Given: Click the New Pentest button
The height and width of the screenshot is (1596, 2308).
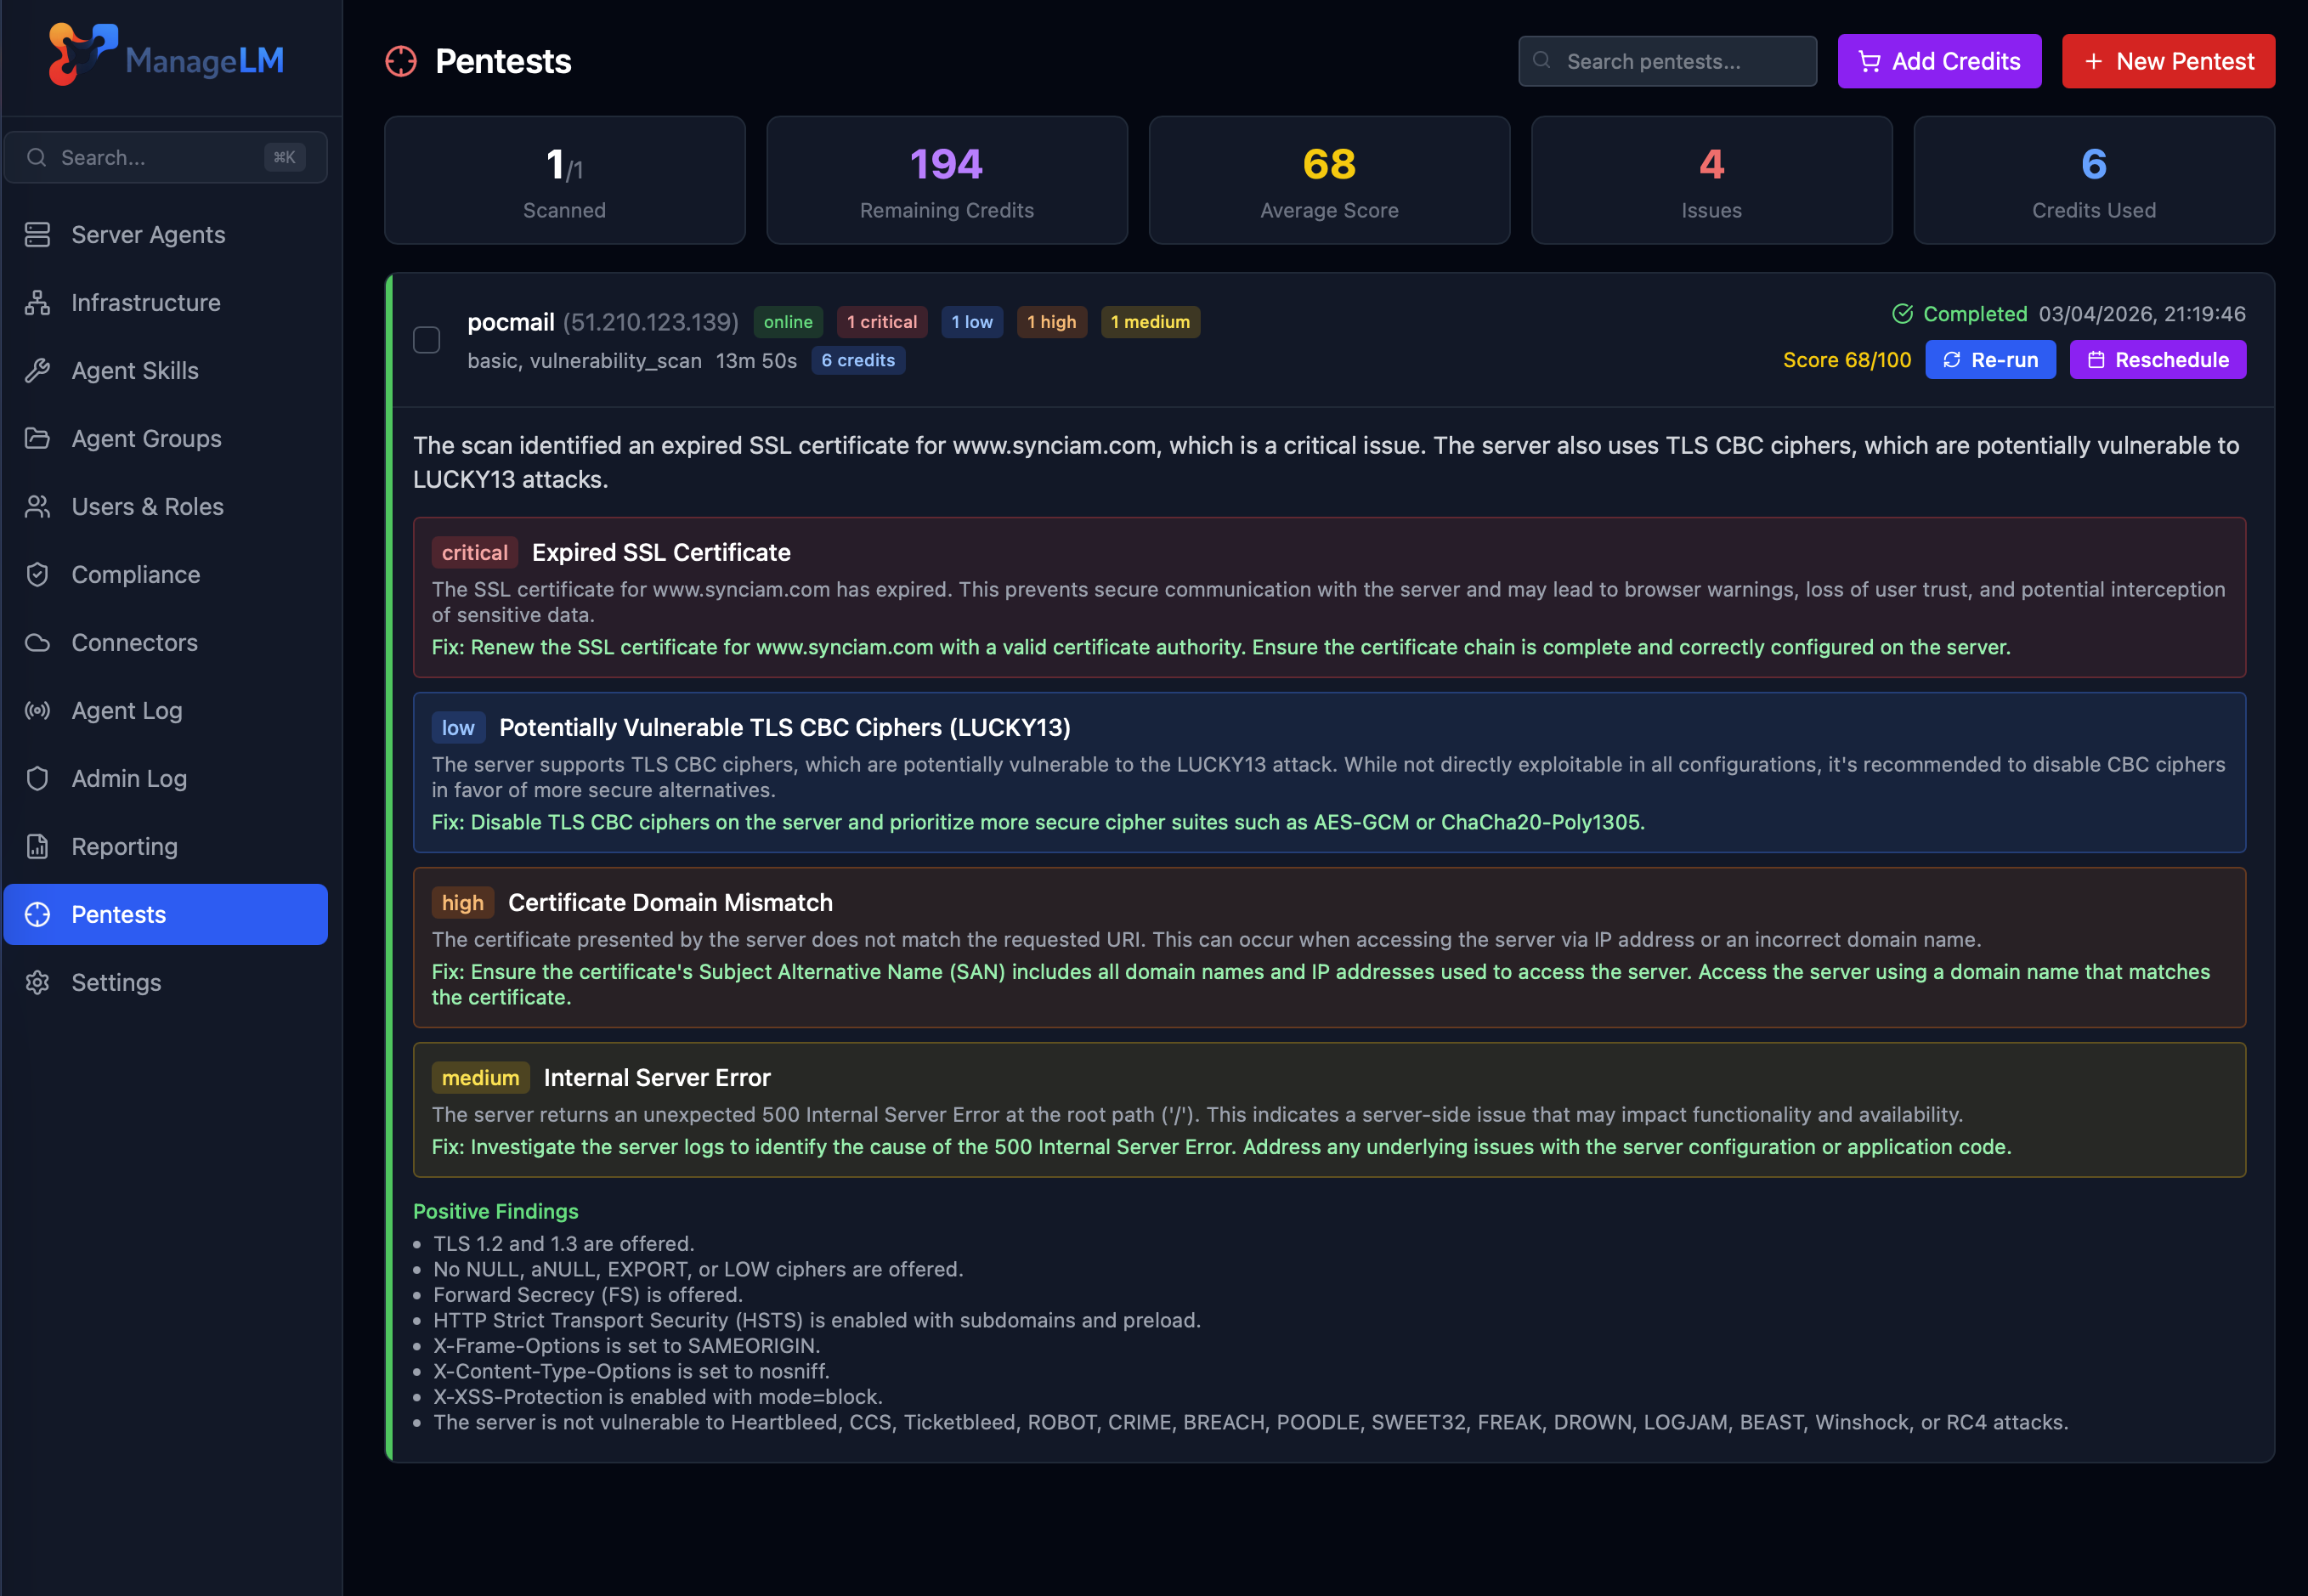Looking at the screenshot, I should coord(2168,61).
